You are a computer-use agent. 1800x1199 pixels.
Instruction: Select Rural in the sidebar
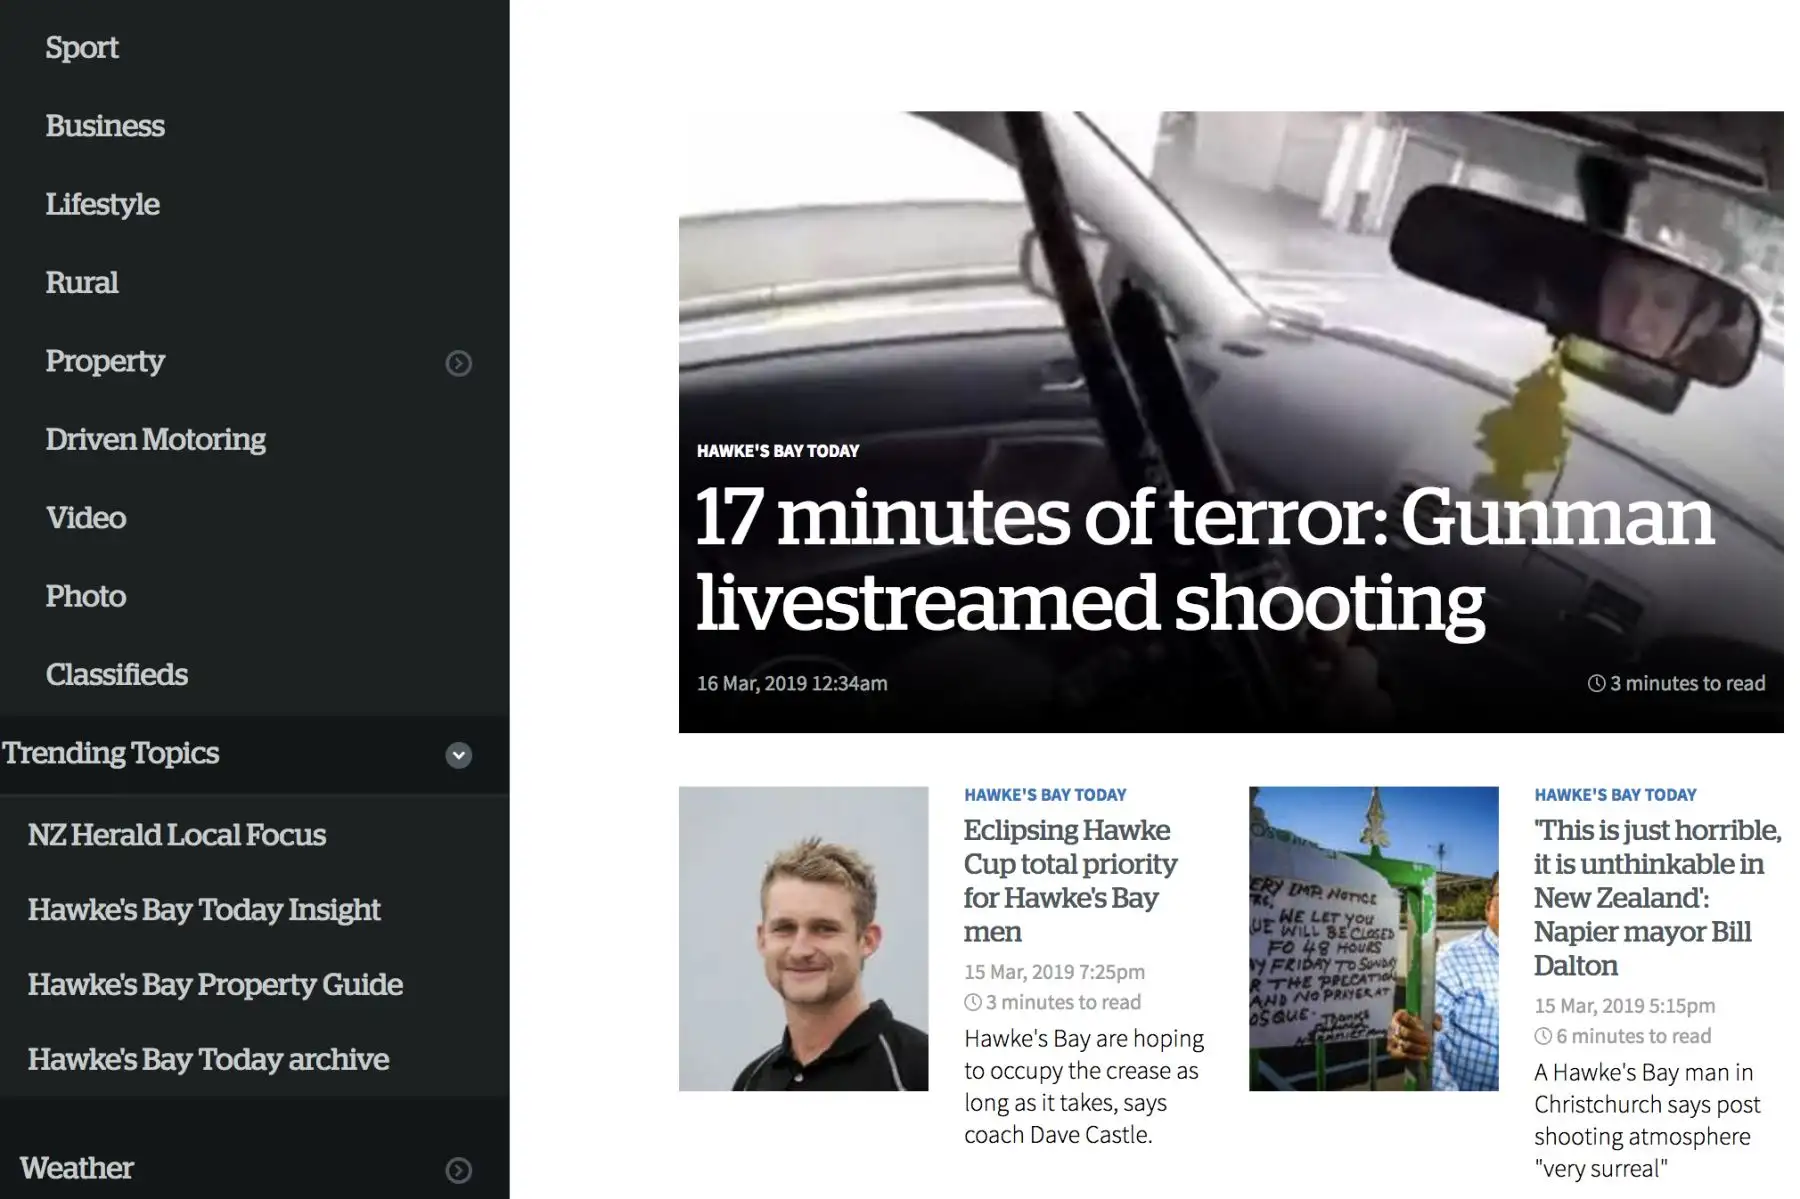(82, 283)
